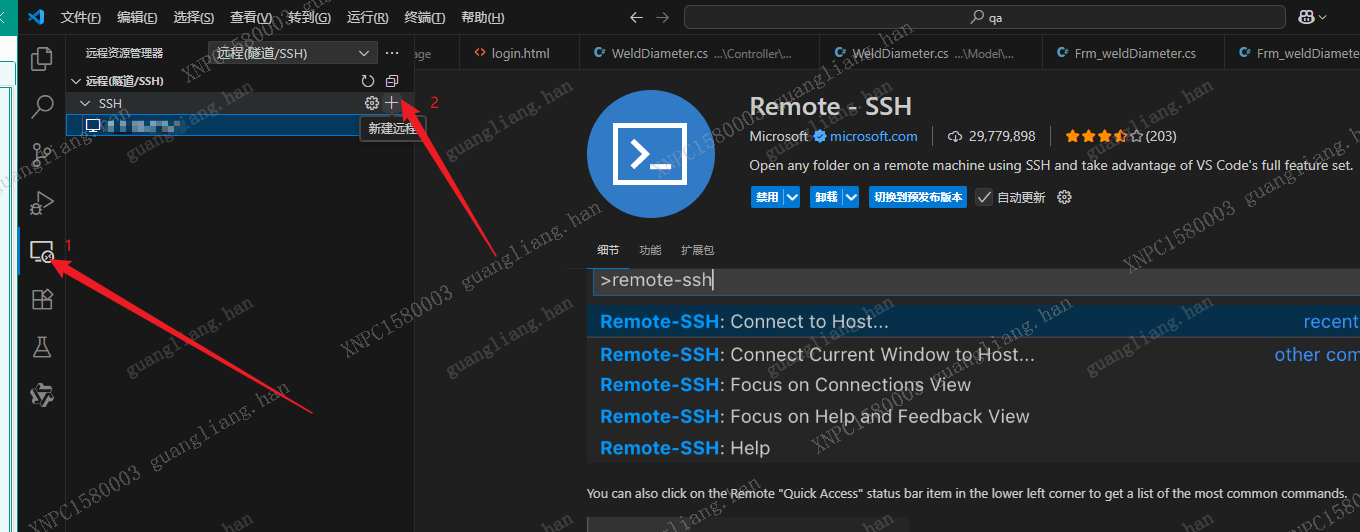Click the 远程资源管理器 panel title
Screen dimensions: 1360x532
(x=124, y=53)
